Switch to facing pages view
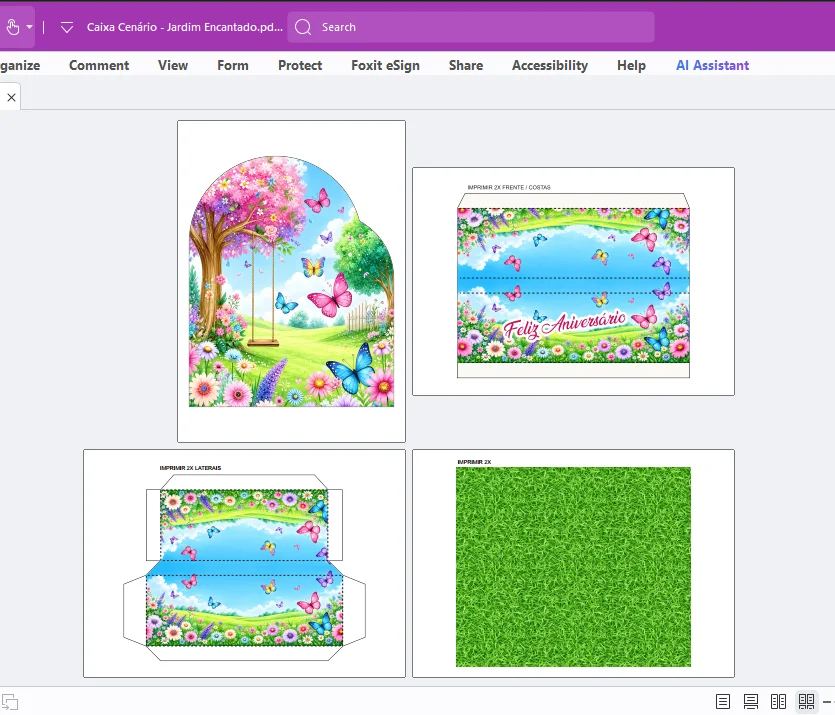Screen dimensions: 835x715 coord(778,701)
